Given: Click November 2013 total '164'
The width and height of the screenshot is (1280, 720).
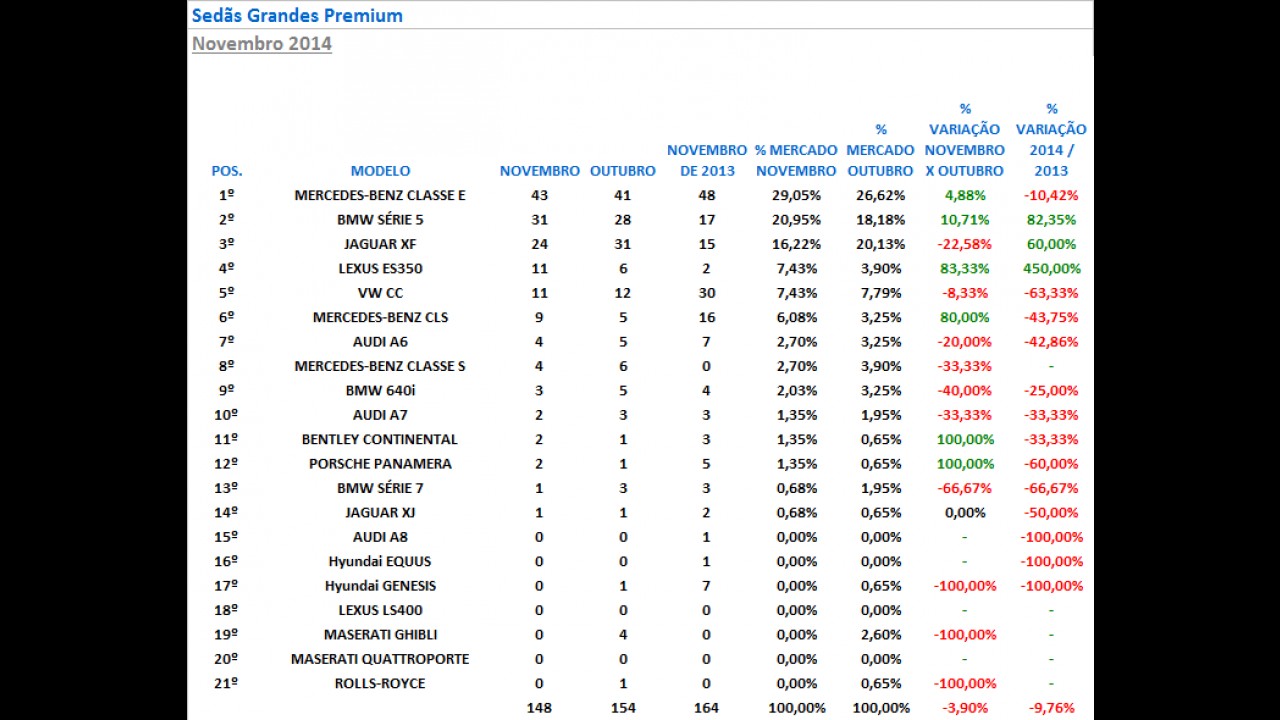Looking at the screenshot, I should 707,708.
